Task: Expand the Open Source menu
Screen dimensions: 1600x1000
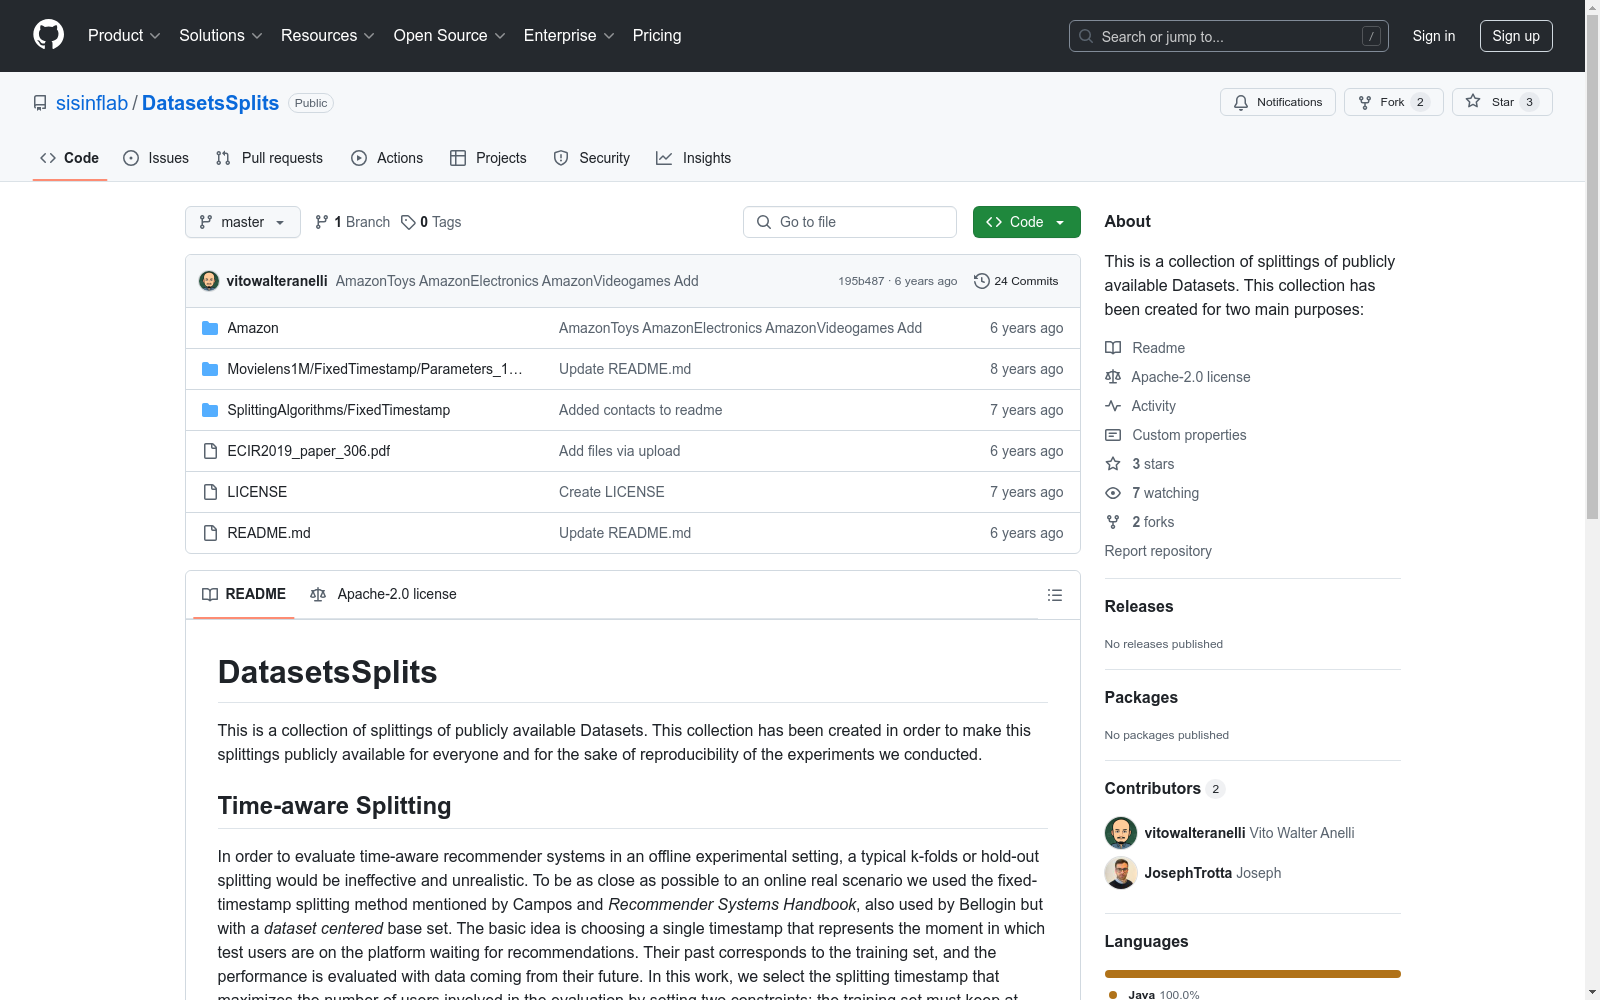Action: (450, 36)
